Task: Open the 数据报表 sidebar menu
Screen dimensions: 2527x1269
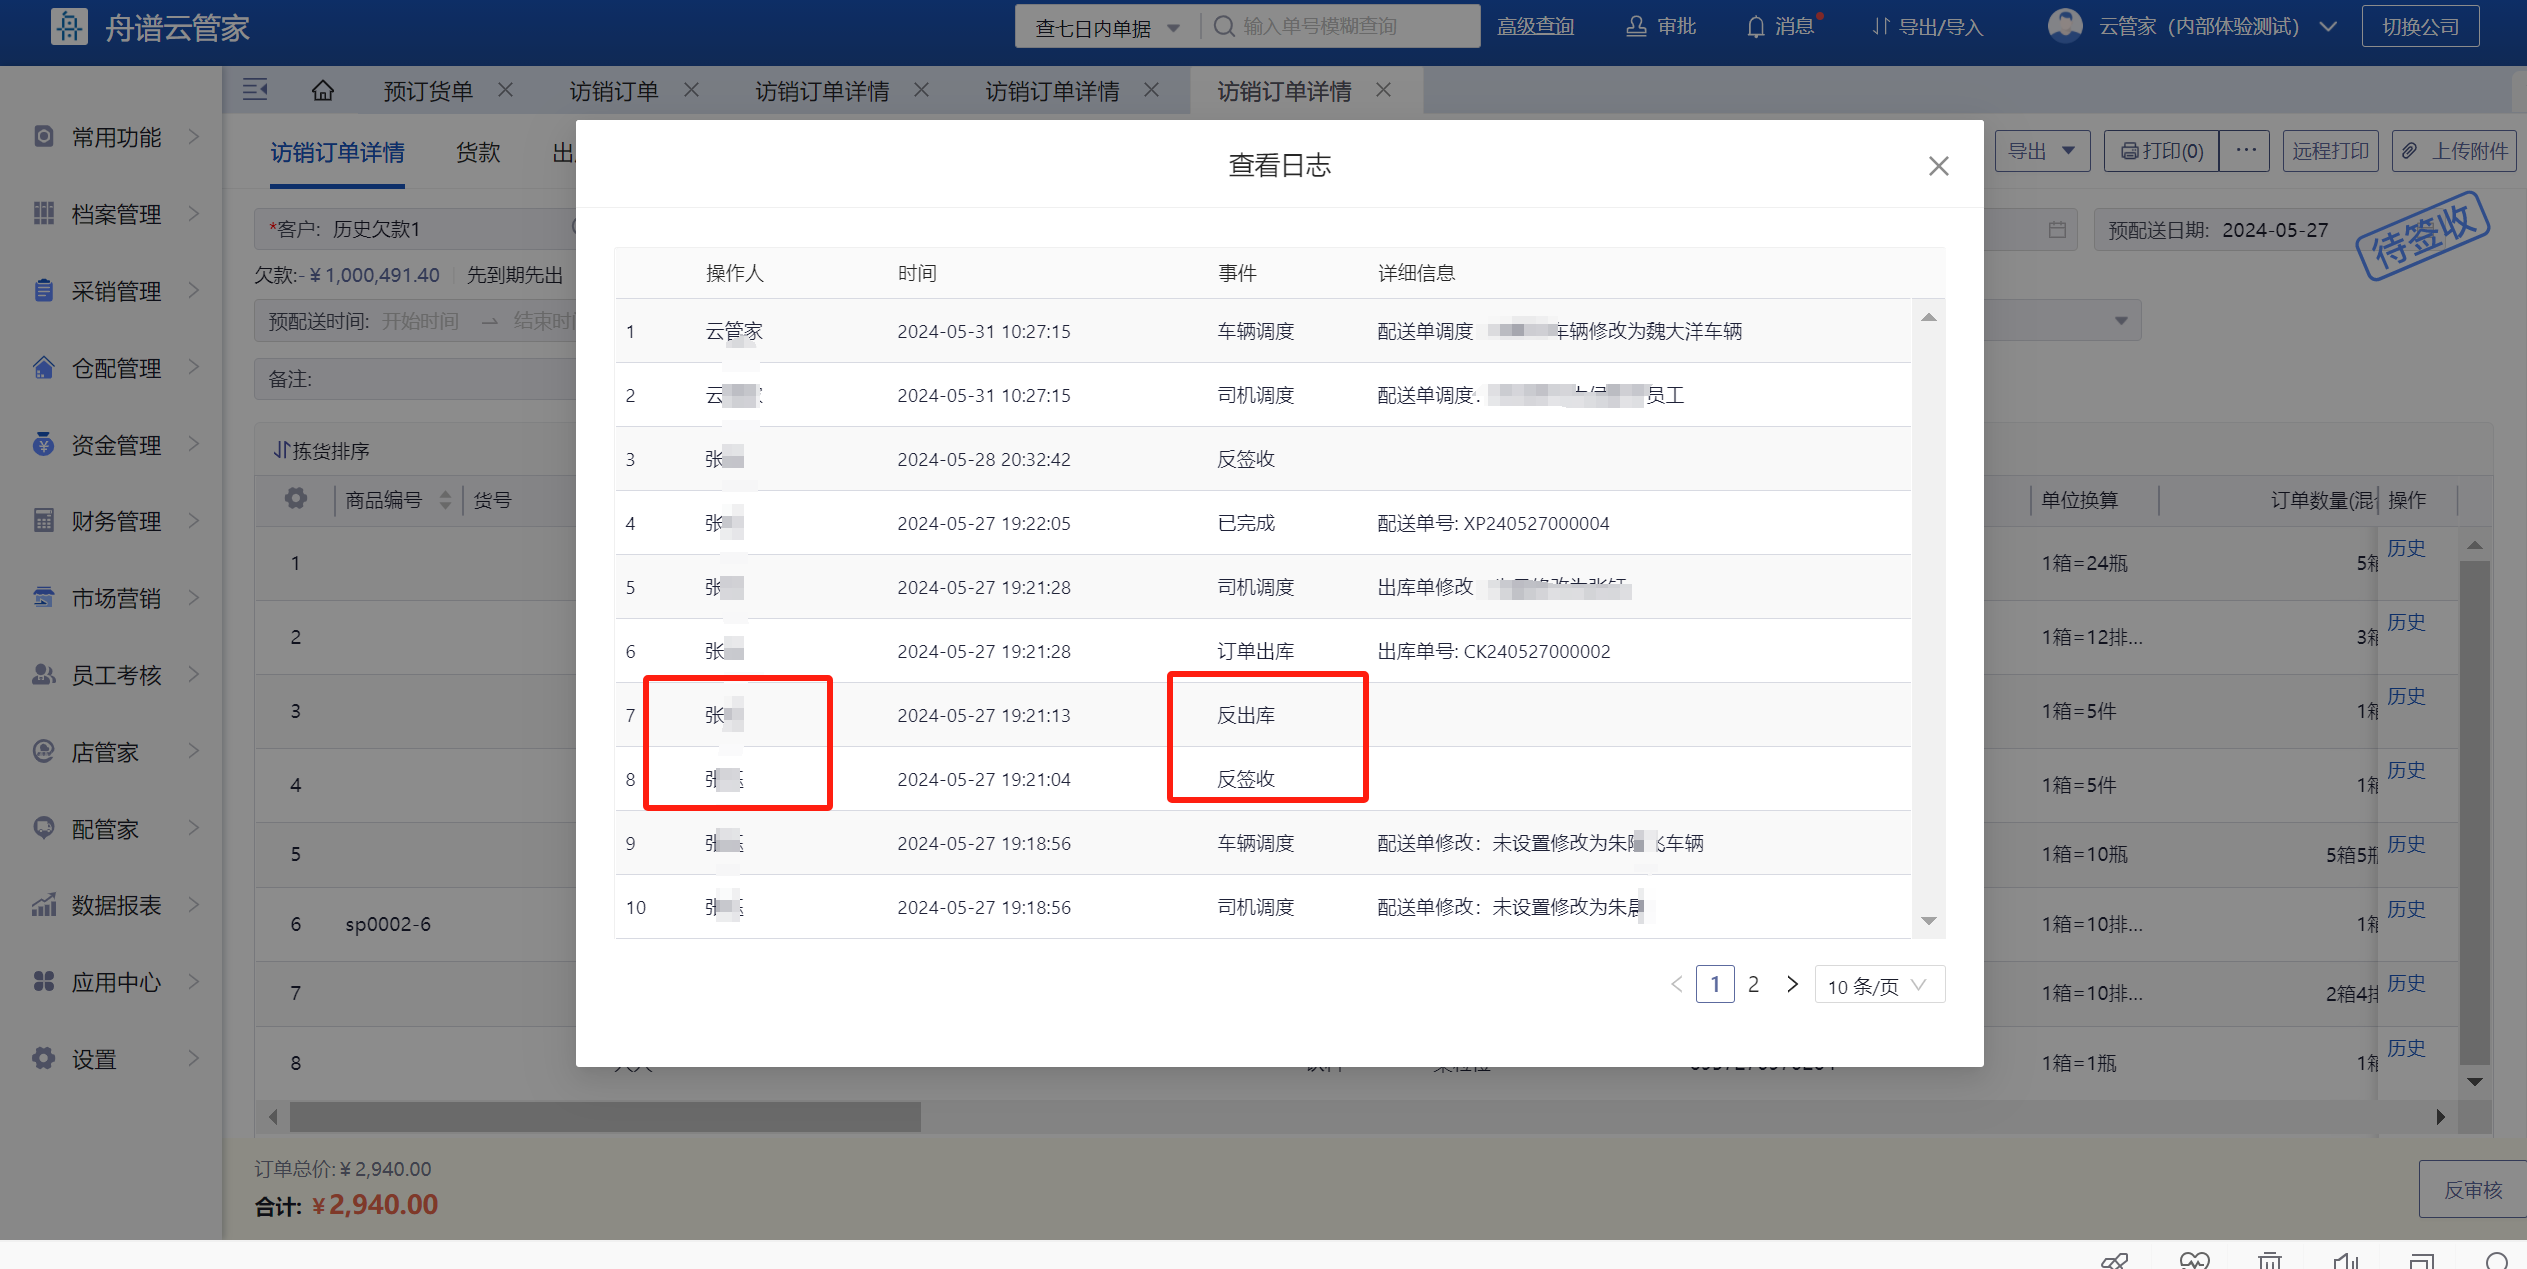Action: 115,905
